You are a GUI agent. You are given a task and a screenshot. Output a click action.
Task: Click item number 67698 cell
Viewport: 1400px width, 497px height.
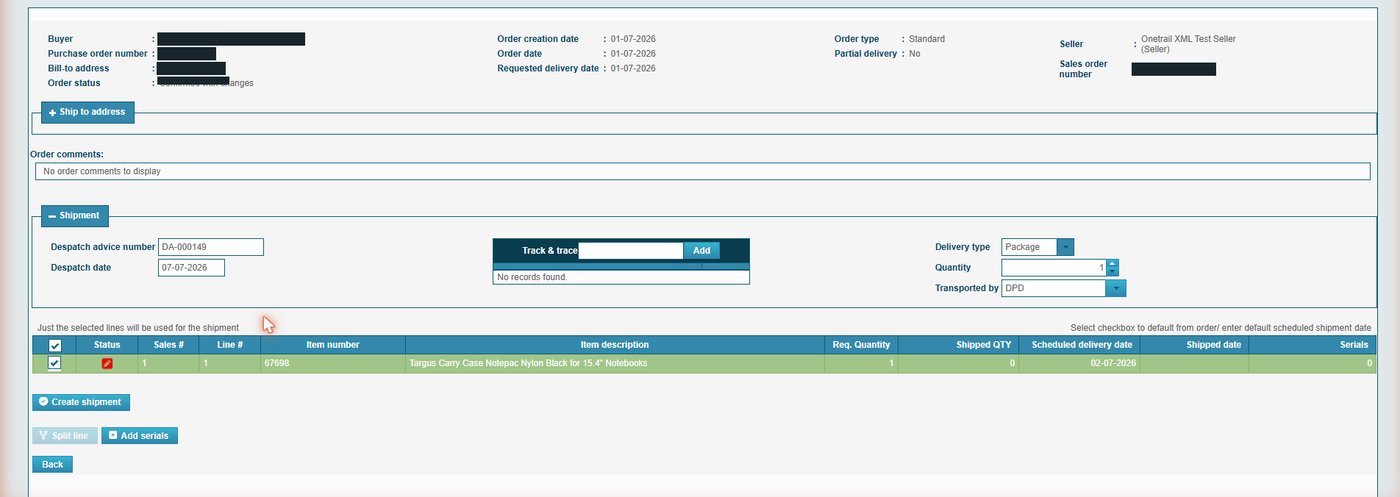333,363
